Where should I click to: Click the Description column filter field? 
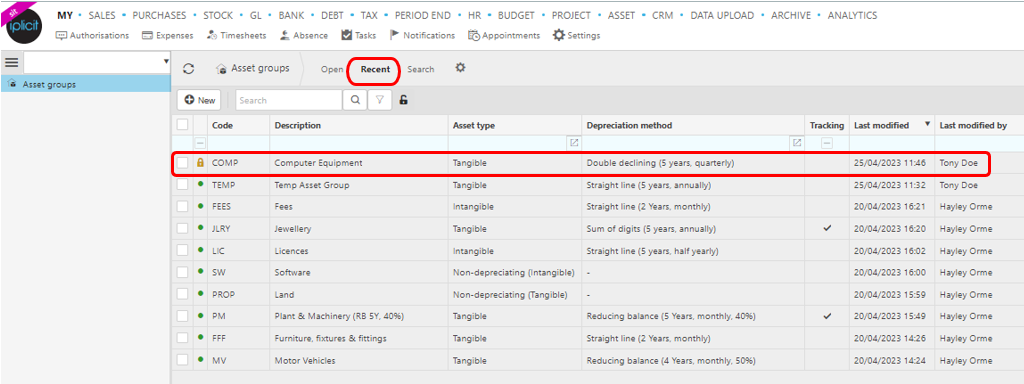[x=359, y=142]
